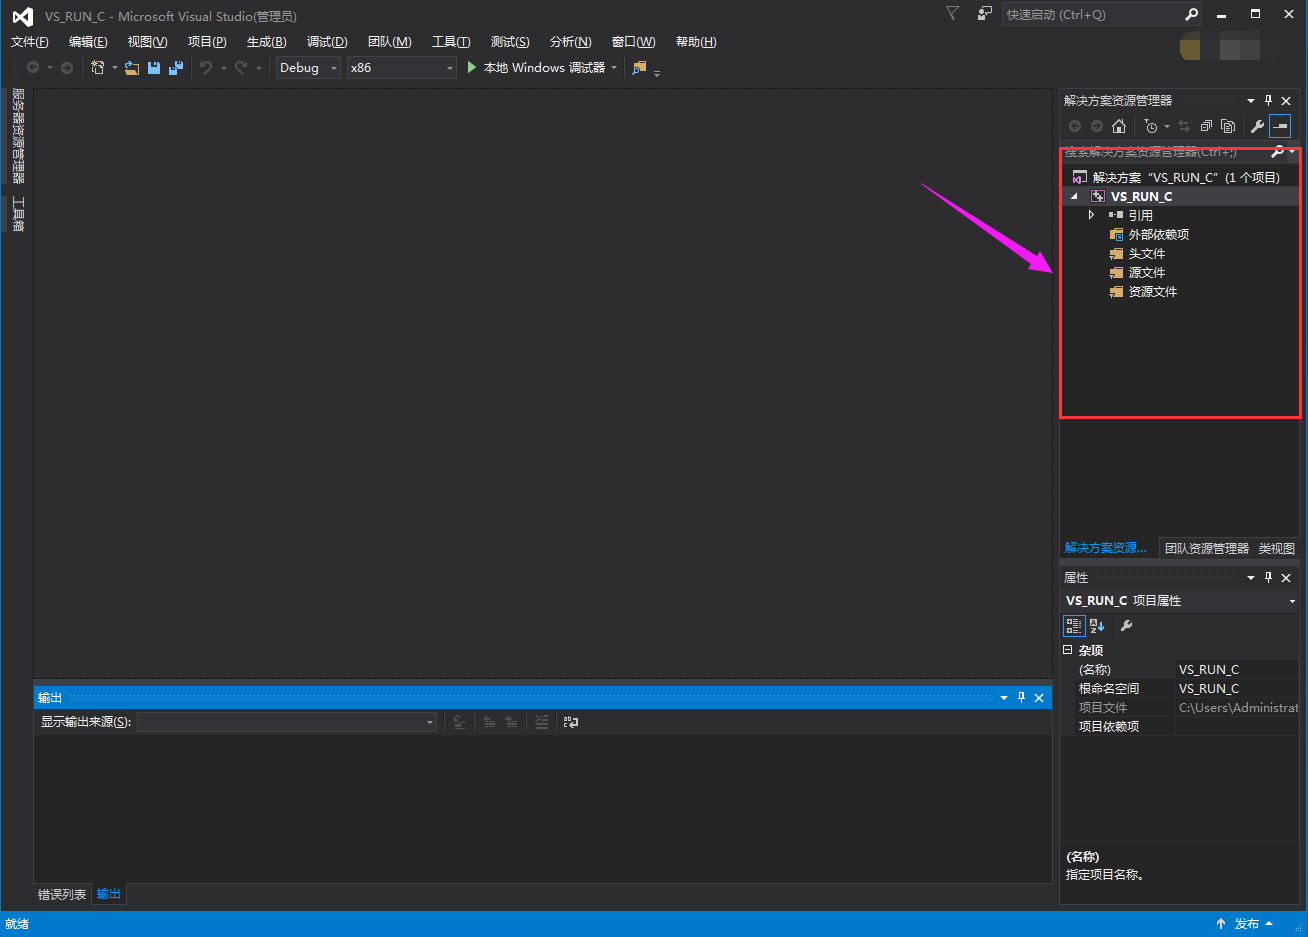Open the Solution Explorer window options dropdown
The height and width of the screenshot is (937, 1308).
[x=1250, y=100]
